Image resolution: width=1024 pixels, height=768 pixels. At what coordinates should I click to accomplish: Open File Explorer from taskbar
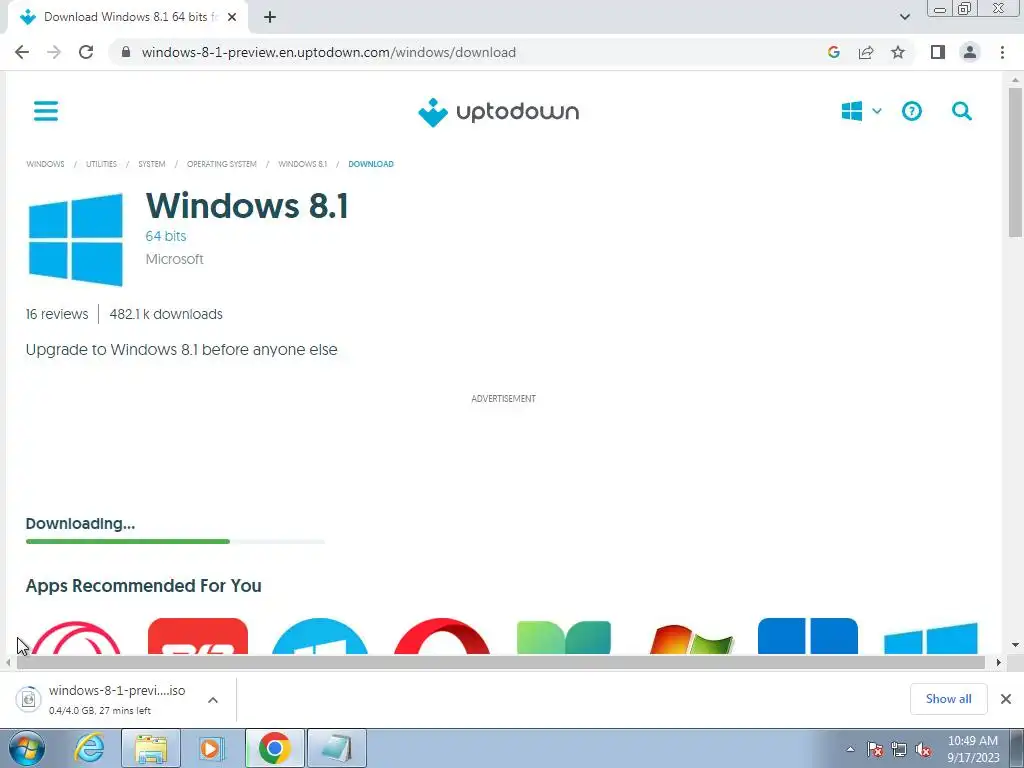pyautogui.click(x=151, y=748)
